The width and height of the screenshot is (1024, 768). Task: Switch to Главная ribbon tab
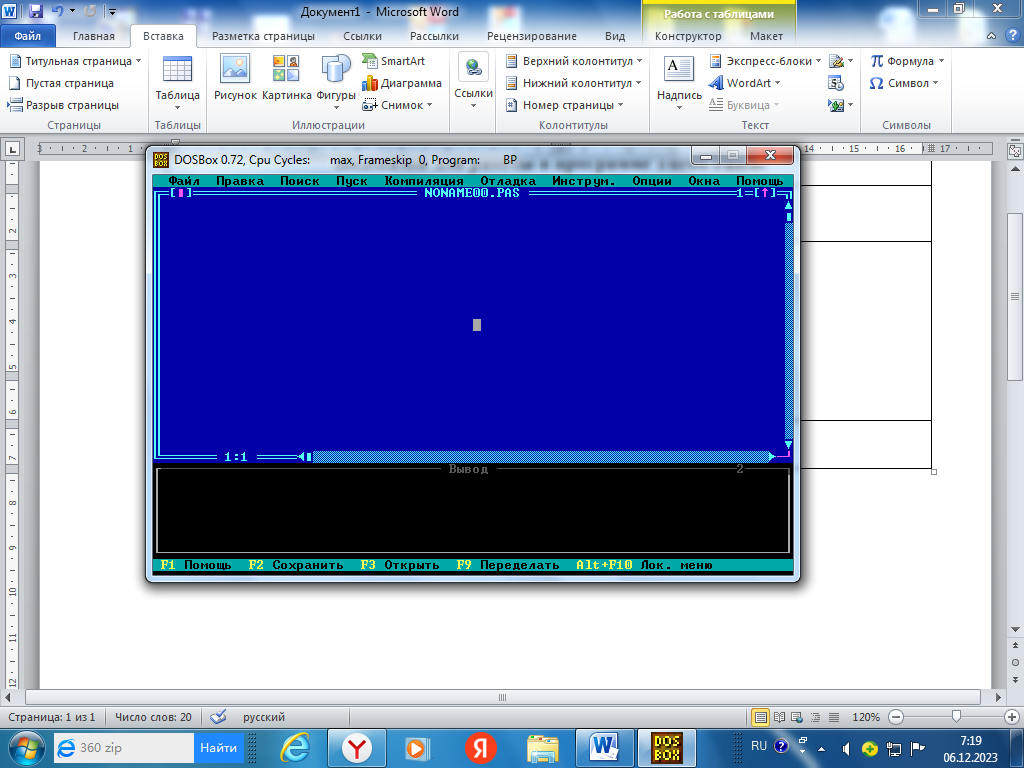(x=93, y=36)
